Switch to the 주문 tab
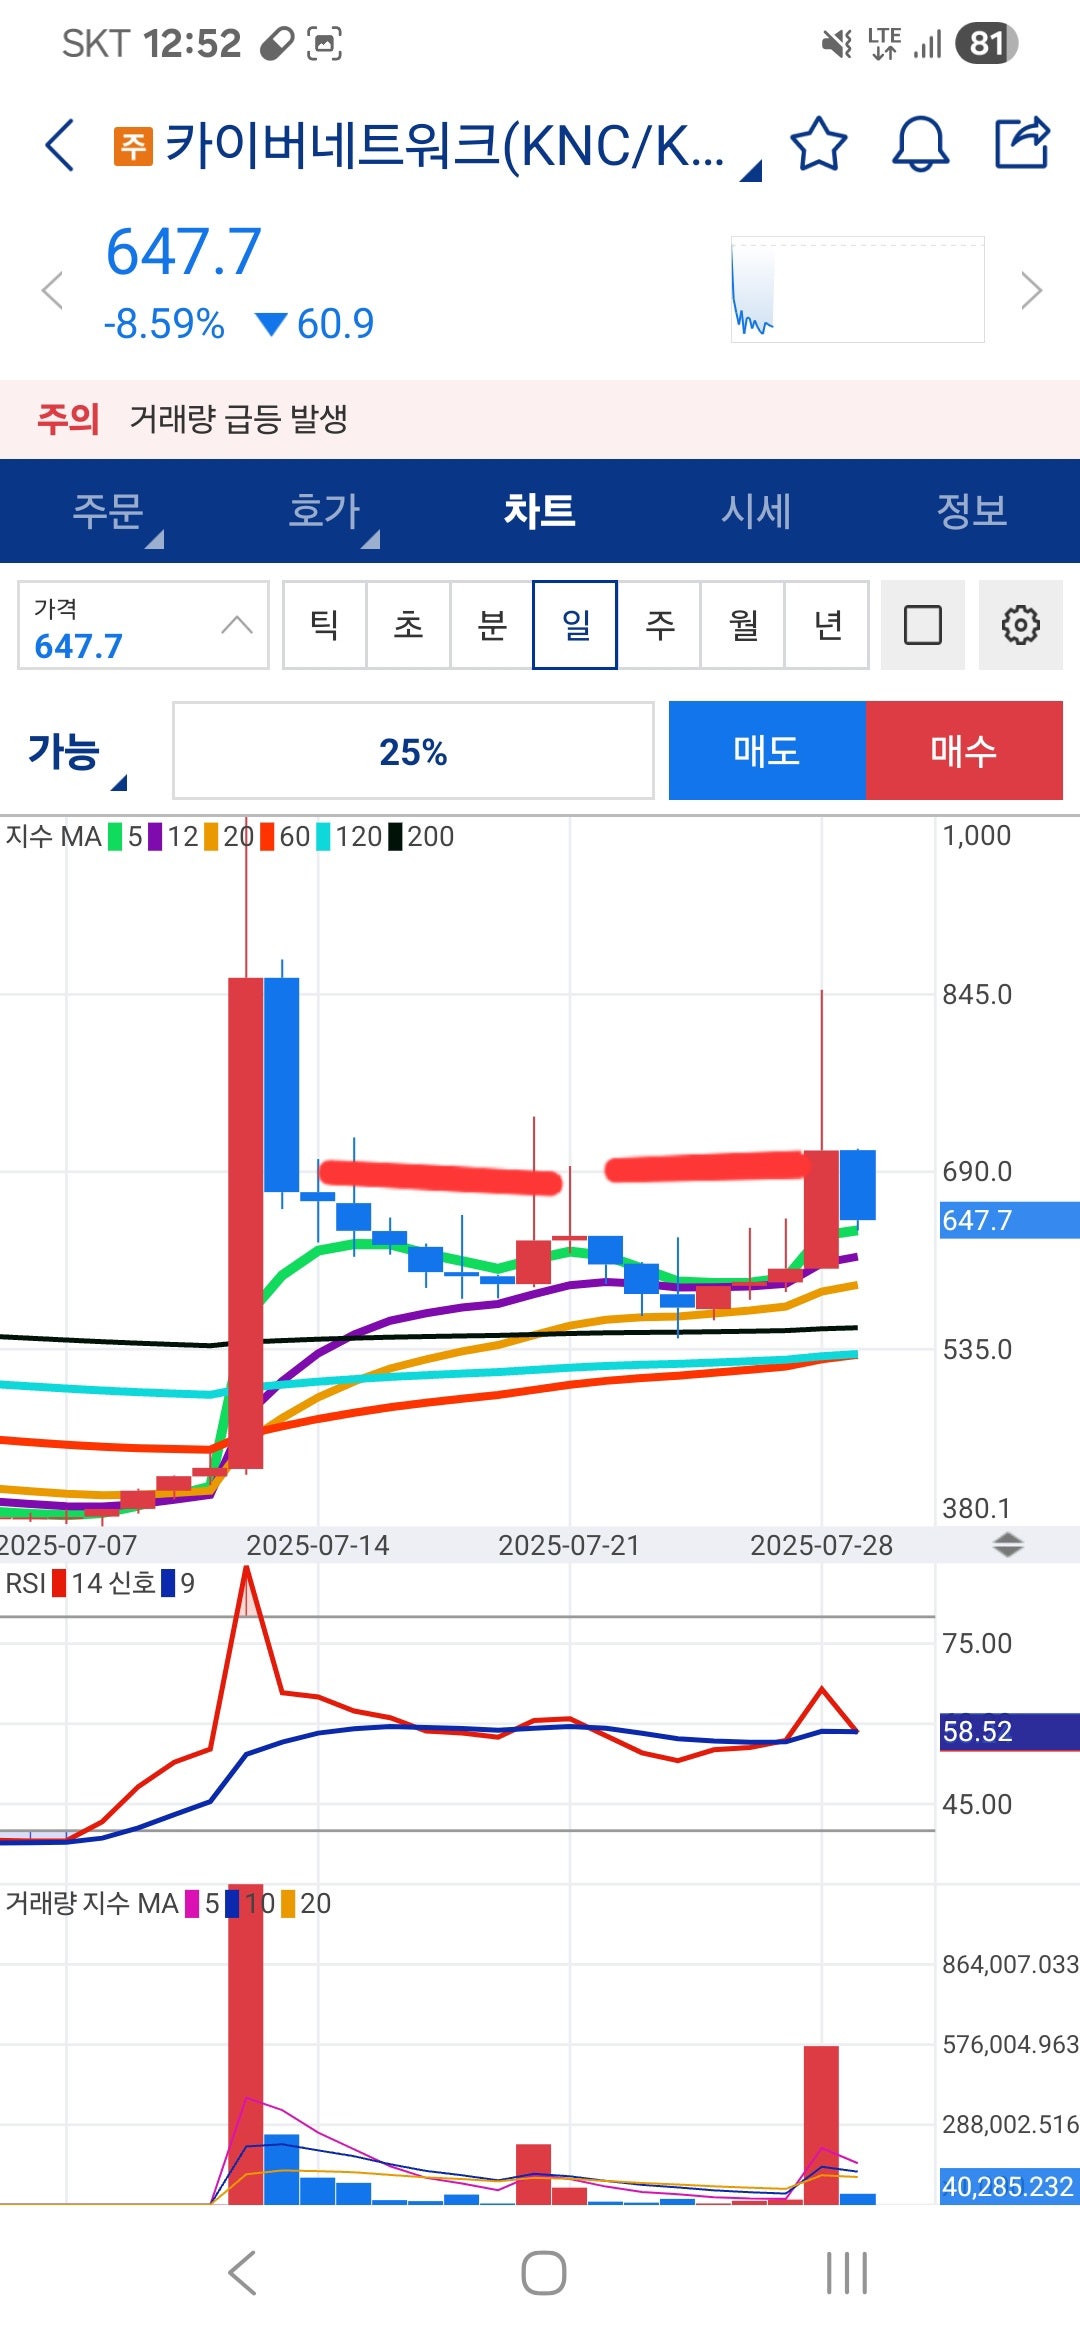Image resolution: width=1080 pixels, height=2340 pixels. click(108, 511)
